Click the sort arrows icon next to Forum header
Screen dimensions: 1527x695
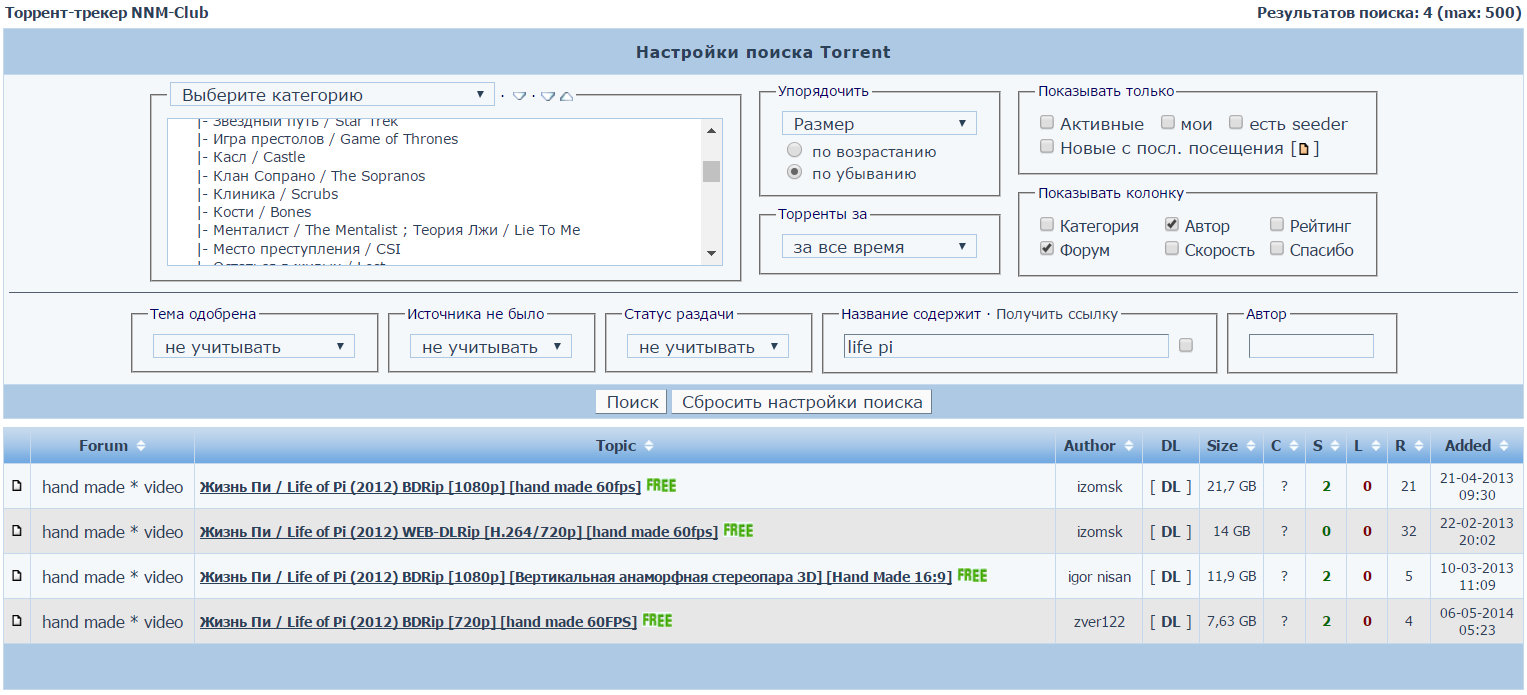[141, 446]
